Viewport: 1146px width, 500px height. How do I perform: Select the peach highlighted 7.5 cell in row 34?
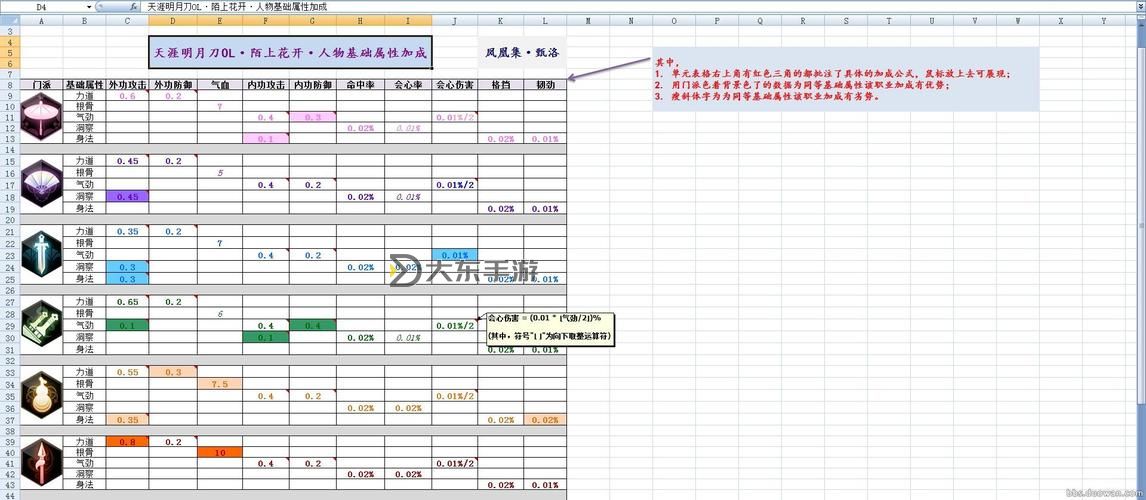[x=220, y=384]
